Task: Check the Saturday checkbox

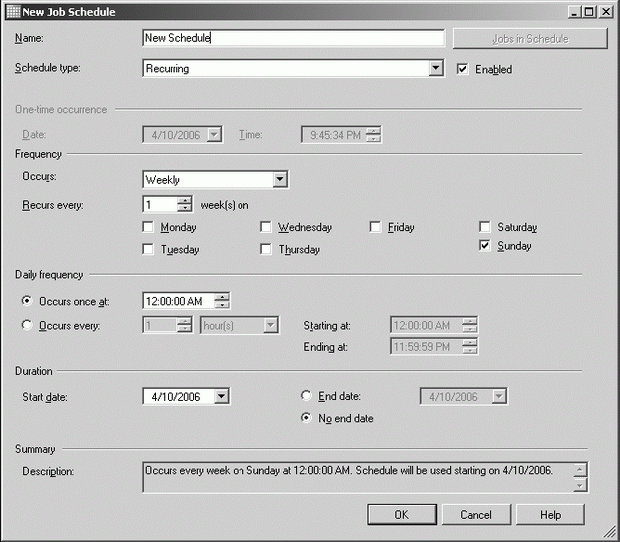Action: coord(485,227)
